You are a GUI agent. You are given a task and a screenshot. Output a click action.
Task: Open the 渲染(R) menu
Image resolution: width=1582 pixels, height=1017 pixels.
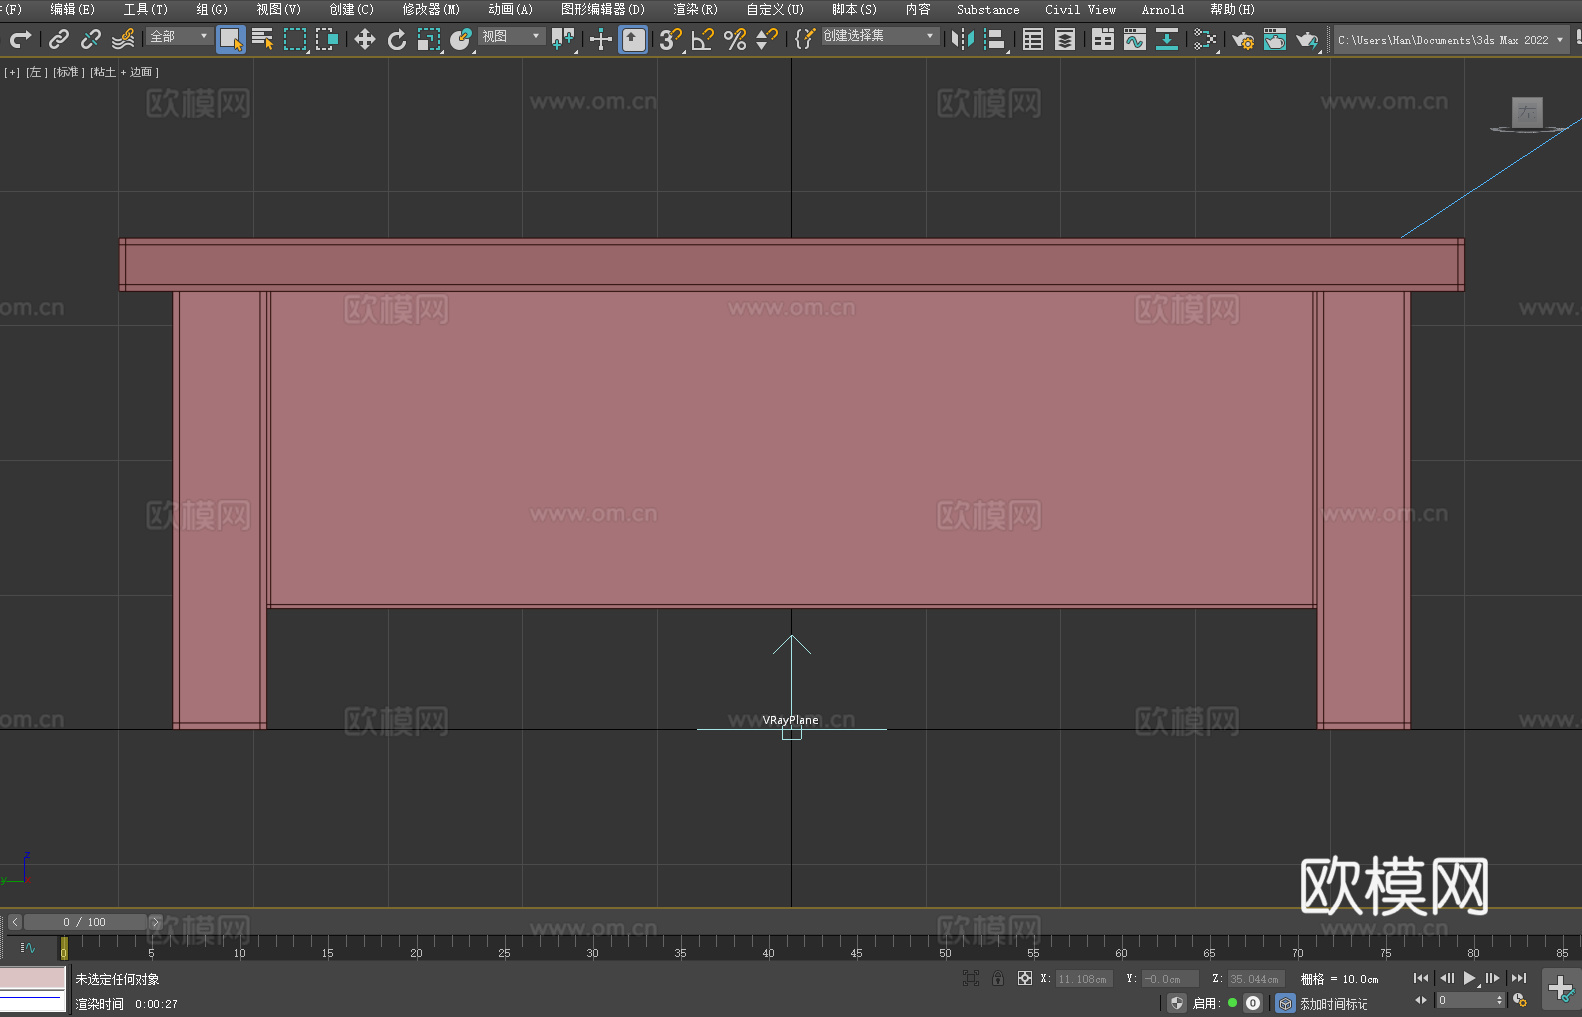(696, 9)
